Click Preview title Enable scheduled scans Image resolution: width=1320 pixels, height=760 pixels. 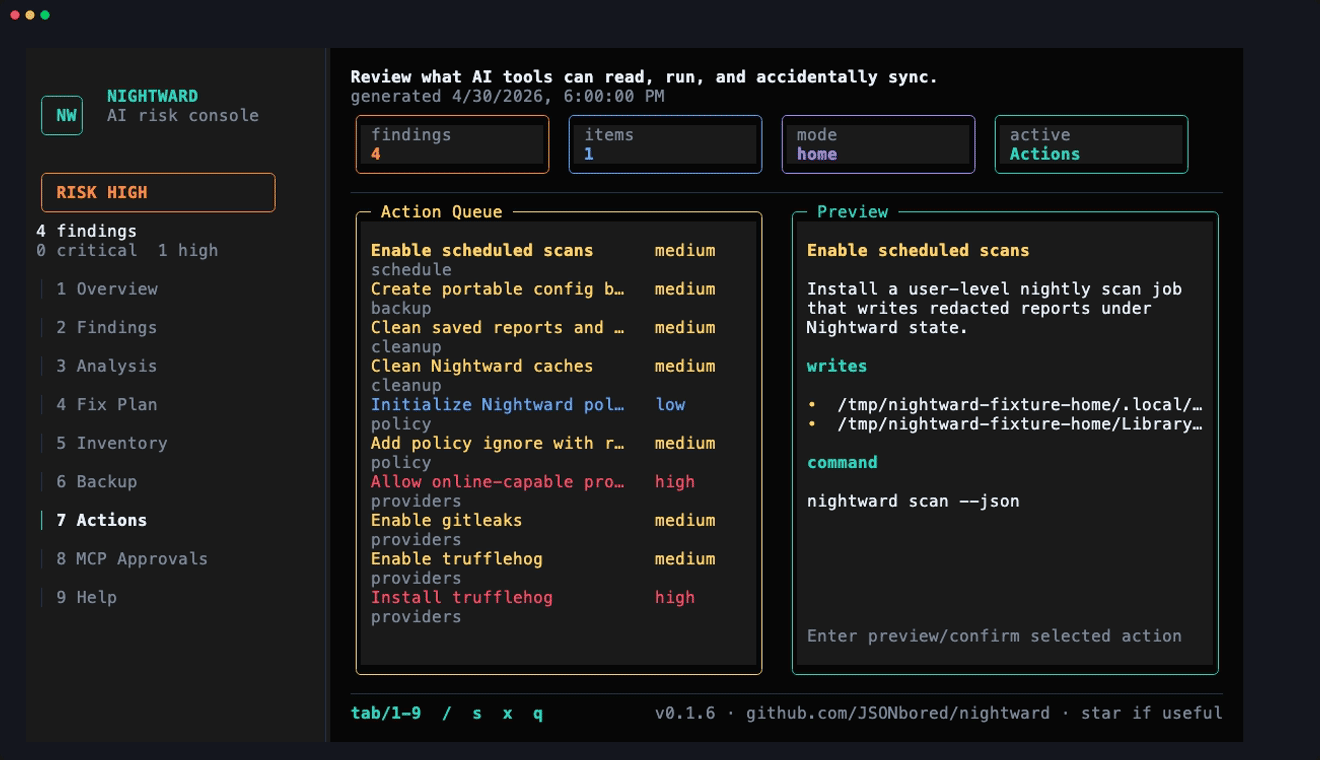918,251
